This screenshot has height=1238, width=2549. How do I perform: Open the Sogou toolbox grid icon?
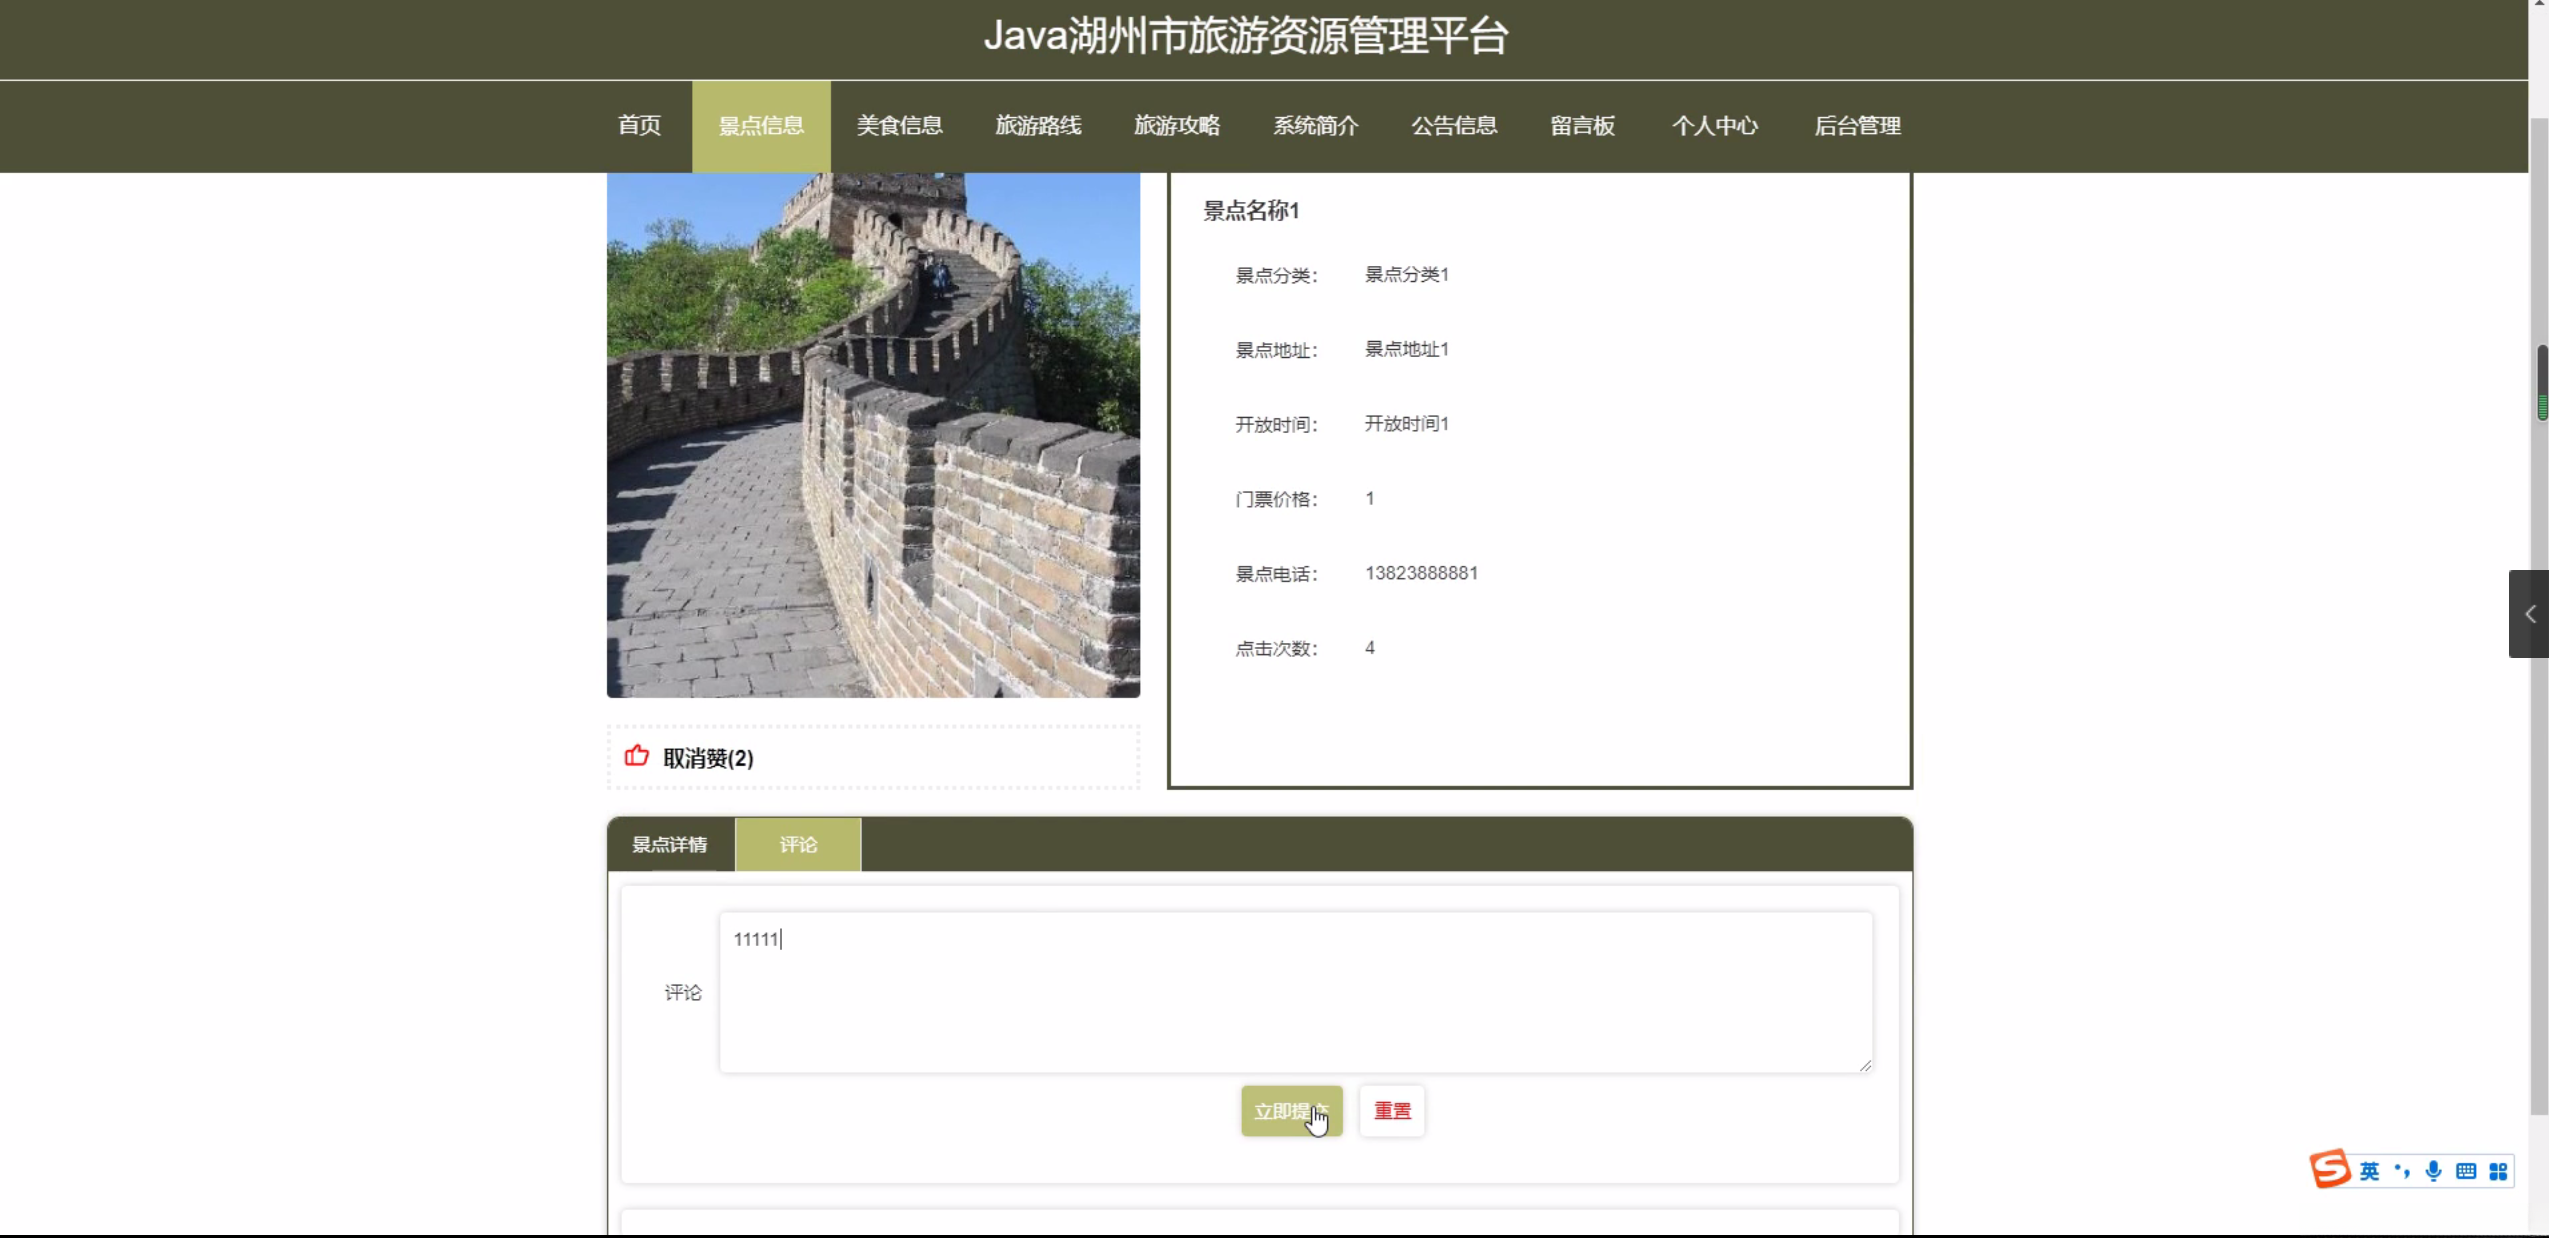[x=2498, y=1171]
